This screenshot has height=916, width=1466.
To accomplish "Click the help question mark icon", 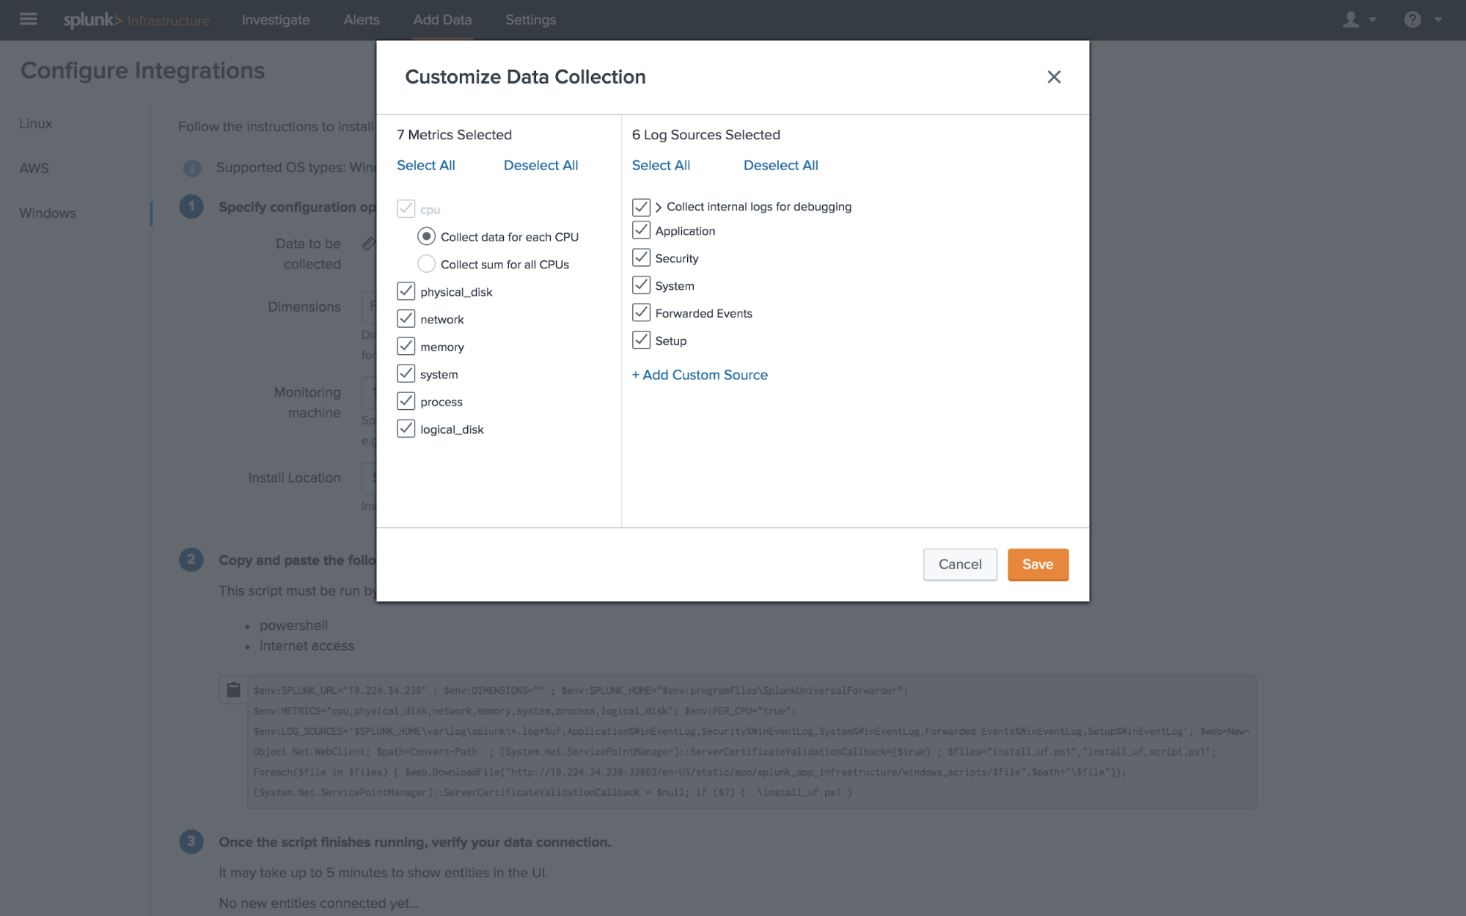I will coord(1412,19).
